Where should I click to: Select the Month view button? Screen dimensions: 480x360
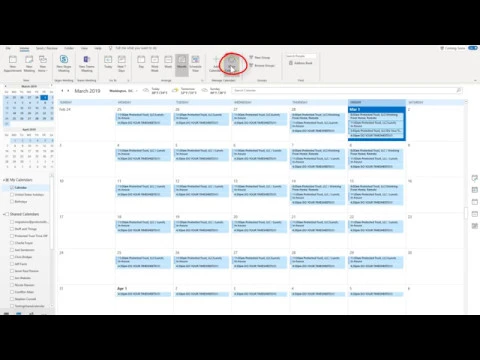pos(182,65)
